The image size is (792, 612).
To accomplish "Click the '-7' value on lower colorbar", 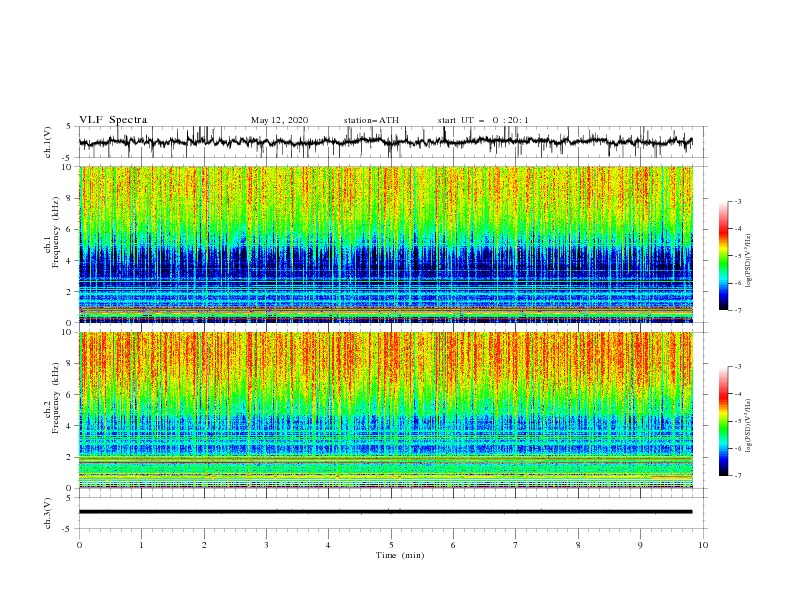I will pos(737,476).
